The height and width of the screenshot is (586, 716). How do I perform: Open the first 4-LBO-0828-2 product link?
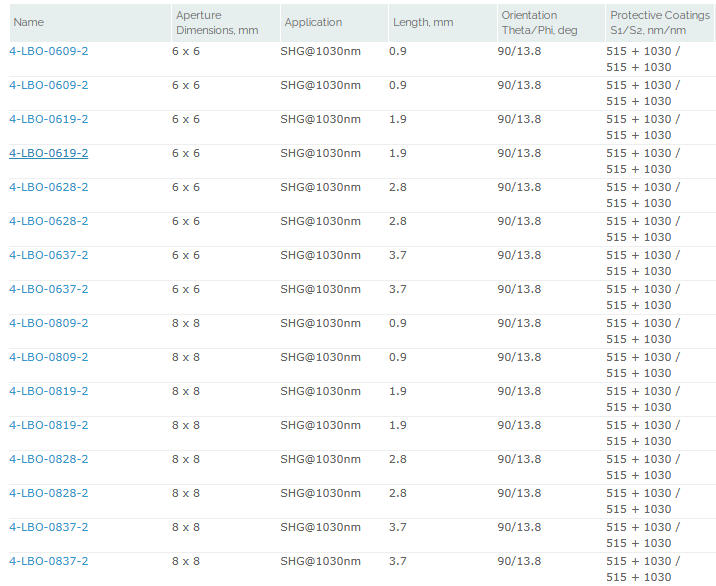coord(48,459)
